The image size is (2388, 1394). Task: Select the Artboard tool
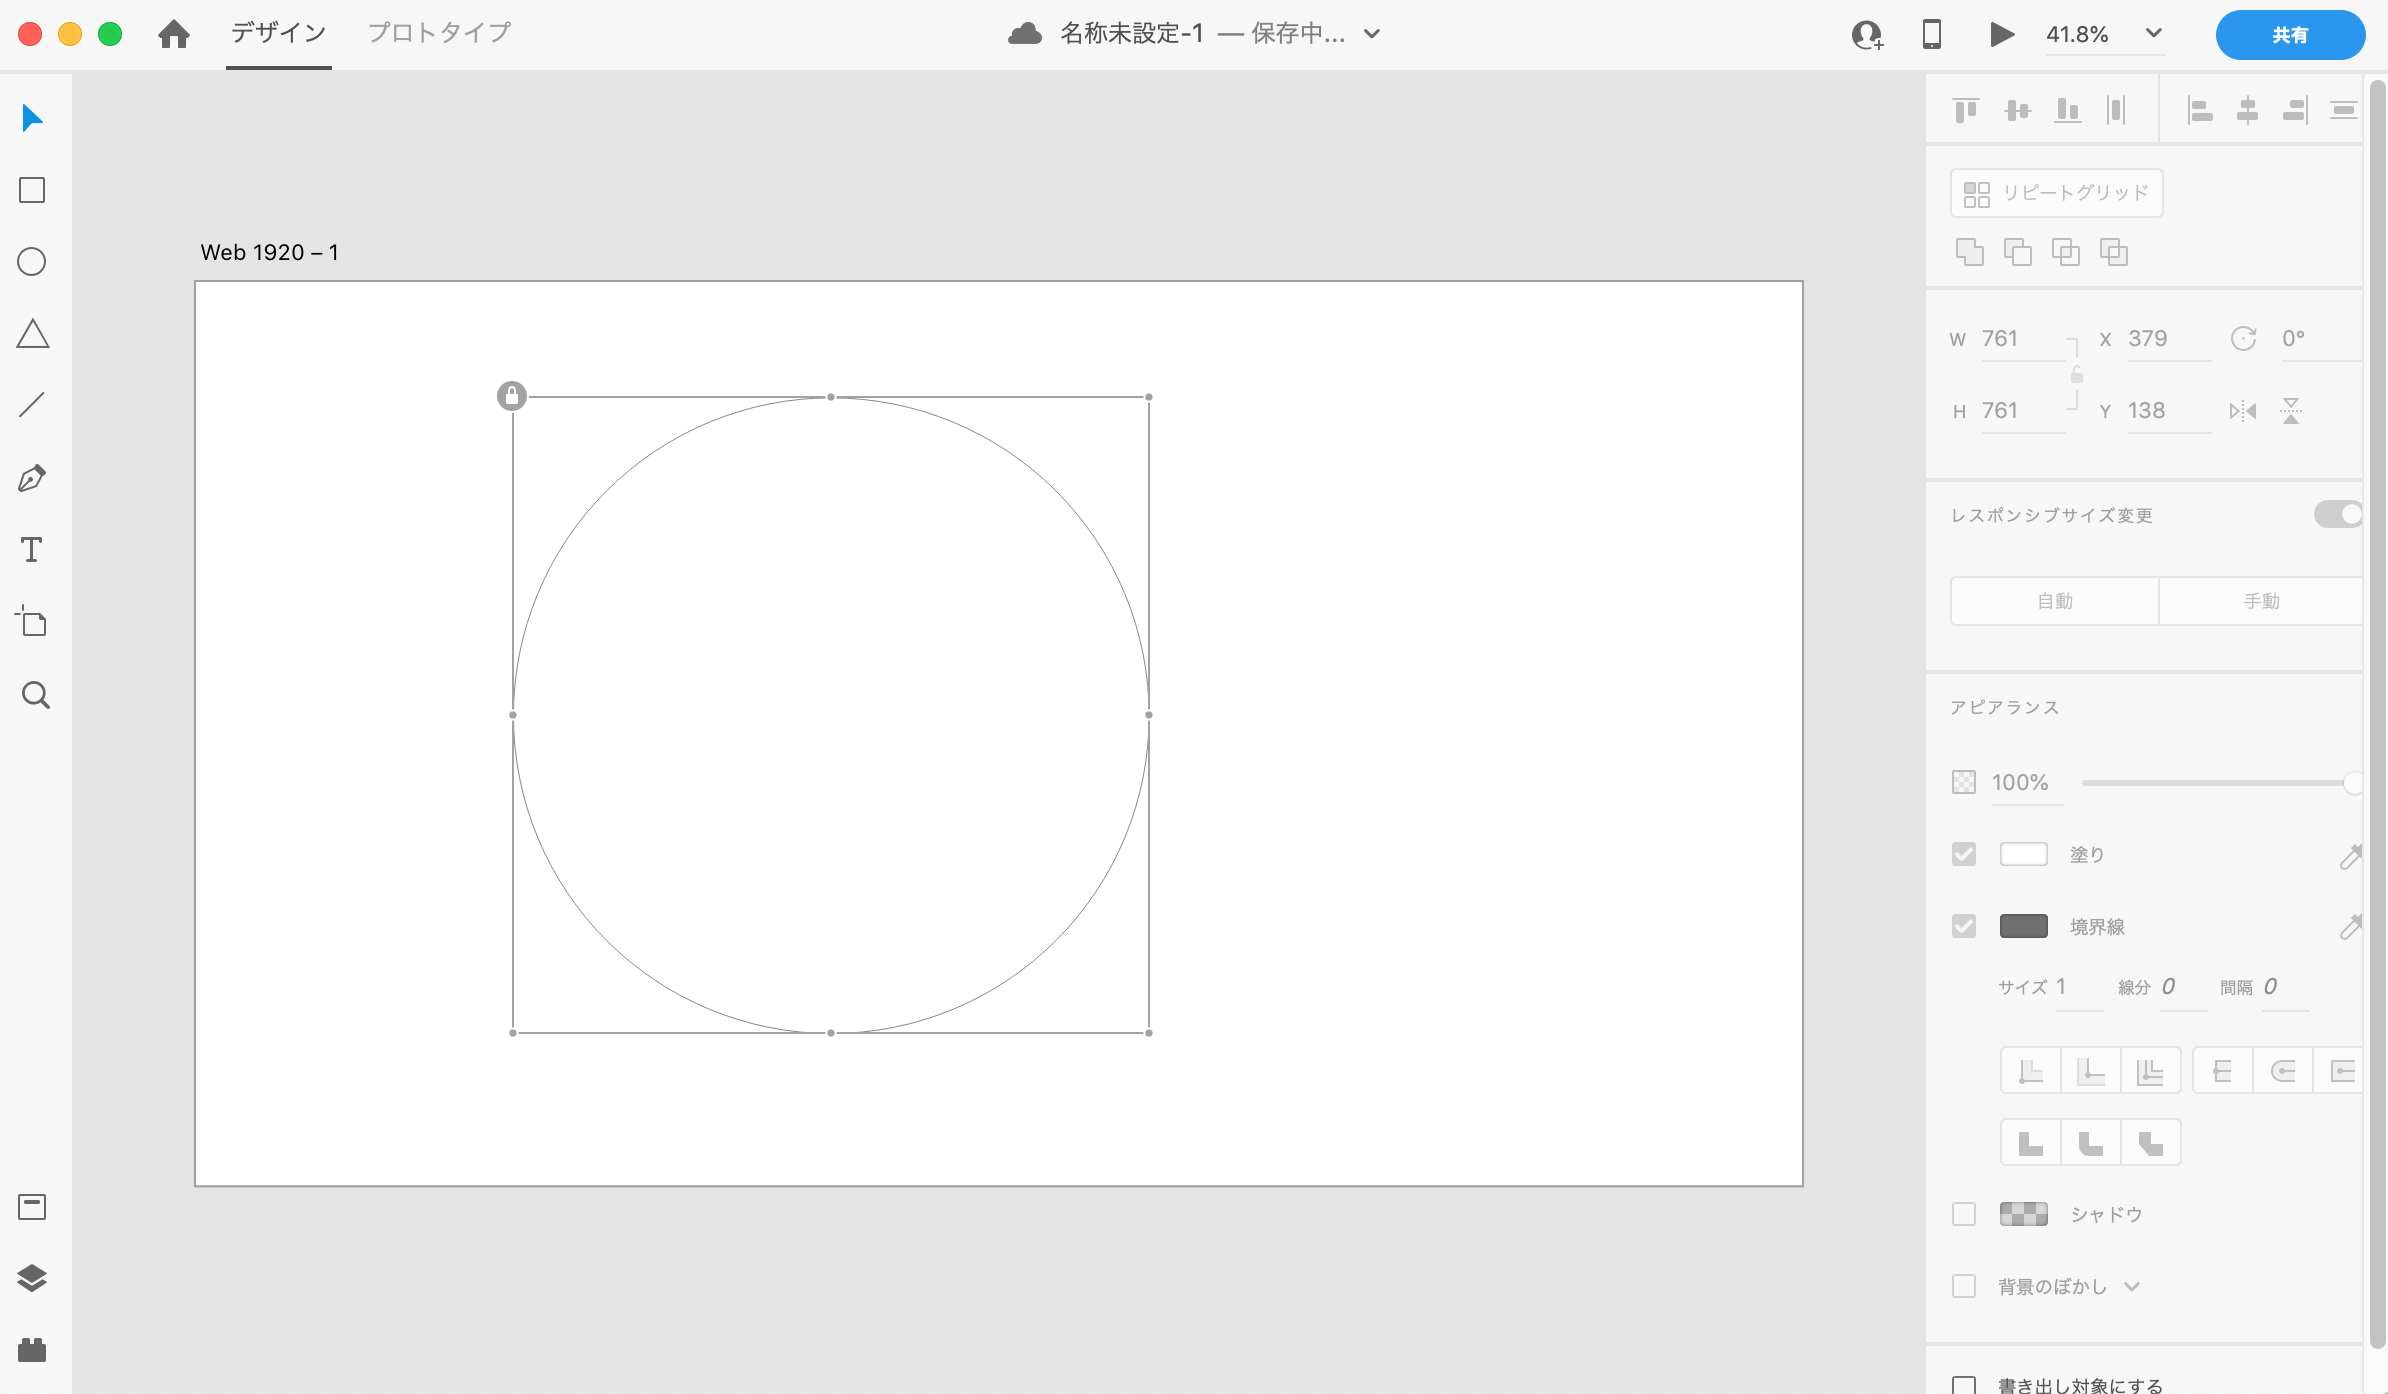pos(32,622)
